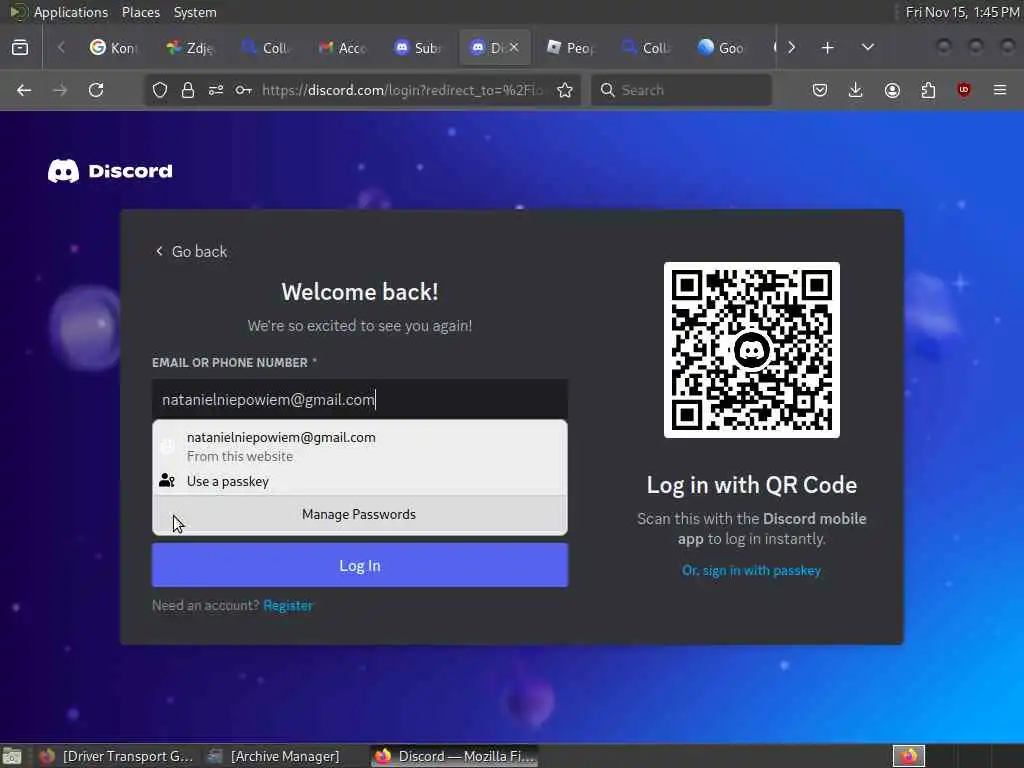The height and width of the screenshot is (768, 1024).
Task: Click the saved password key icon
Action: pos(244,90)
